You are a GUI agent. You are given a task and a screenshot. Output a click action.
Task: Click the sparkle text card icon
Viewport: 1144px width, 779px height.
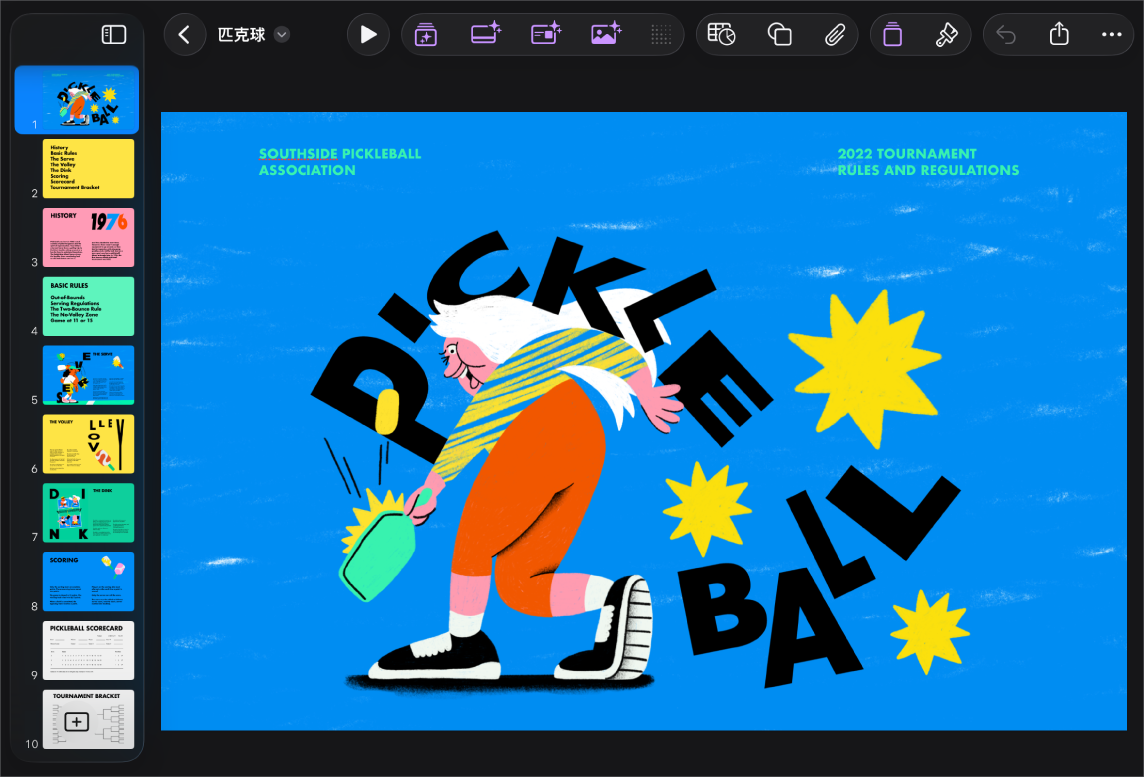pyautogui.click(x=545, y=35)
